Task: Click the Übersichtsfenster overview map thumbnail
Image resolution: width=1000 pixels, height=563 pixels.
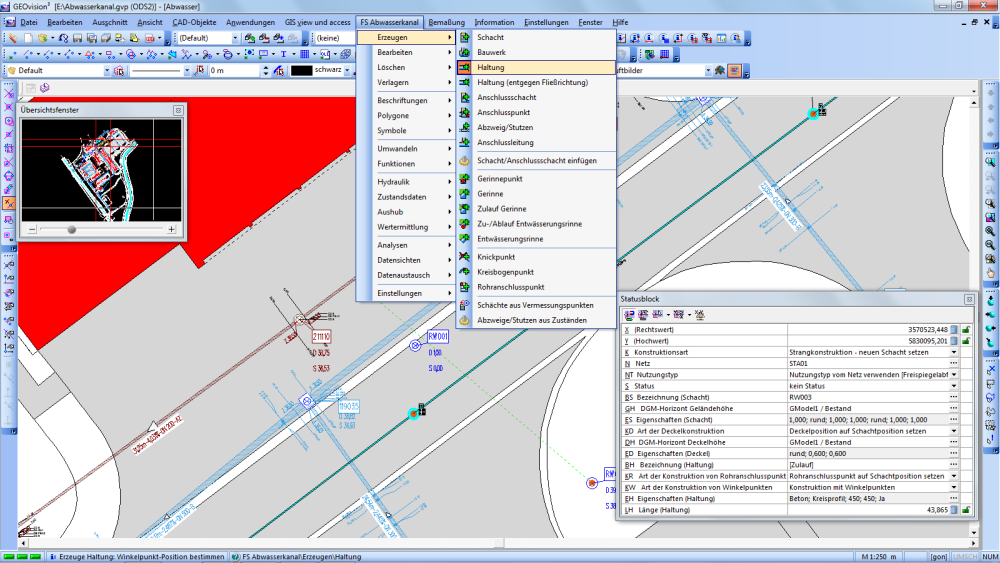Action: [x=101, y=168]
